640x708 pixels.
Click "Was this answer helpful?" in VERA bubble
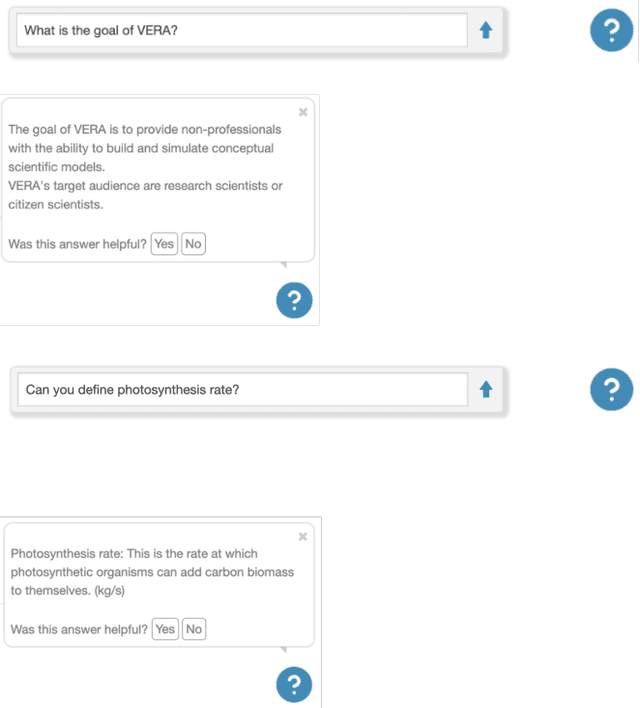pyautogui.click(x=77, y=244)
